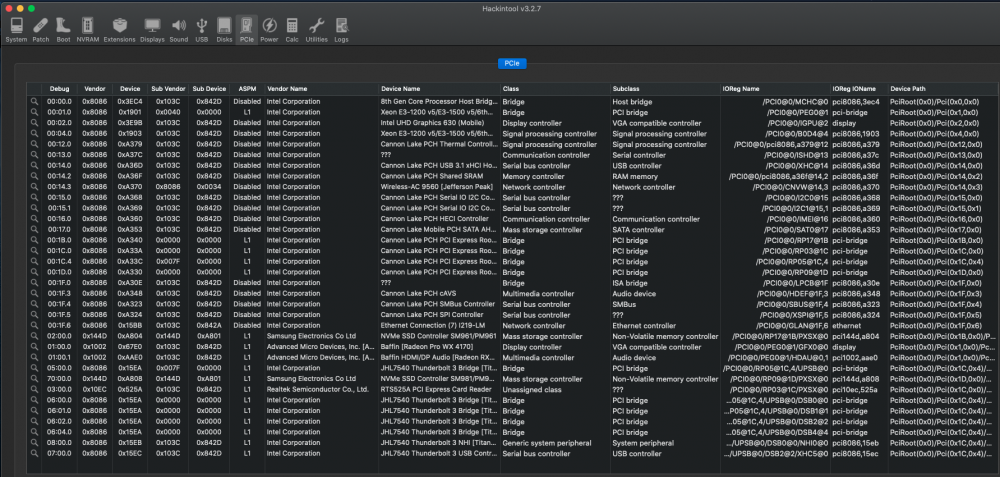1000x477 pixels.
Task: Sort by the Device Path column header
Action: [943, 89]
